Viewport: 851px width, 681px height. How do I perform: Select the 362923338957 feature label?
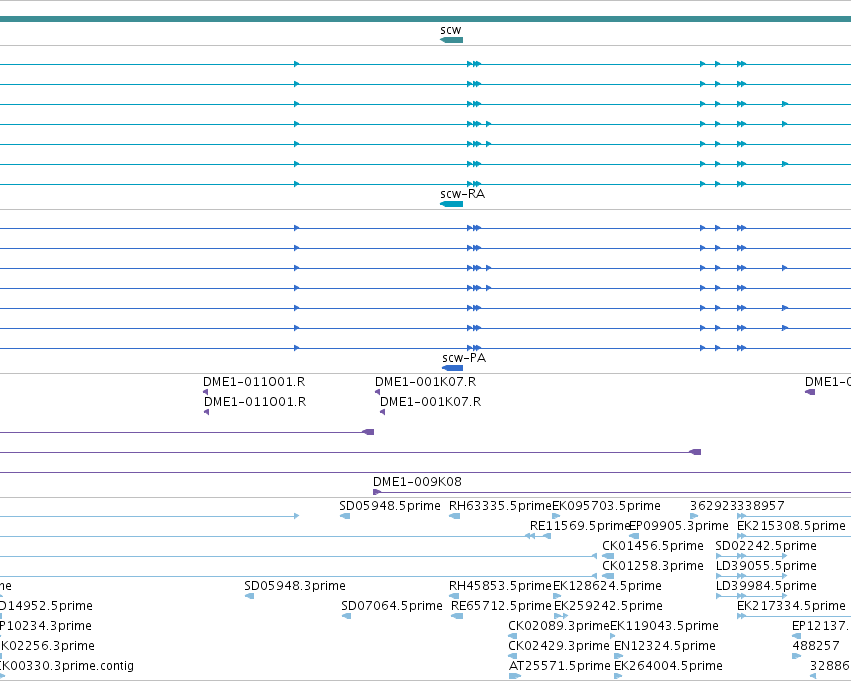[x=737, y=506]
